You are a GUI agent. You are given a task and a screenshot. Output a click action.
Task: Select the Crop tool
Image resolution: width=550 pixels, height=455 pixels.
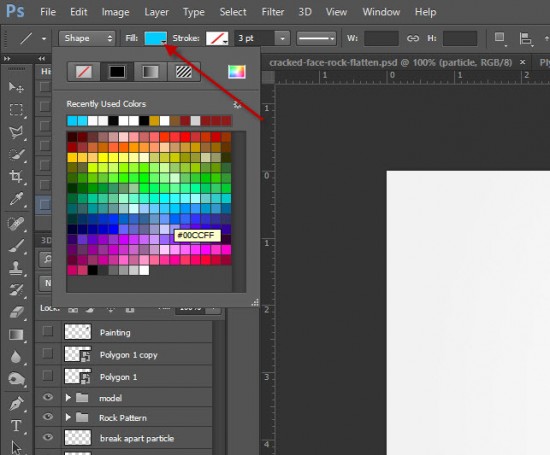click(16, 176)
